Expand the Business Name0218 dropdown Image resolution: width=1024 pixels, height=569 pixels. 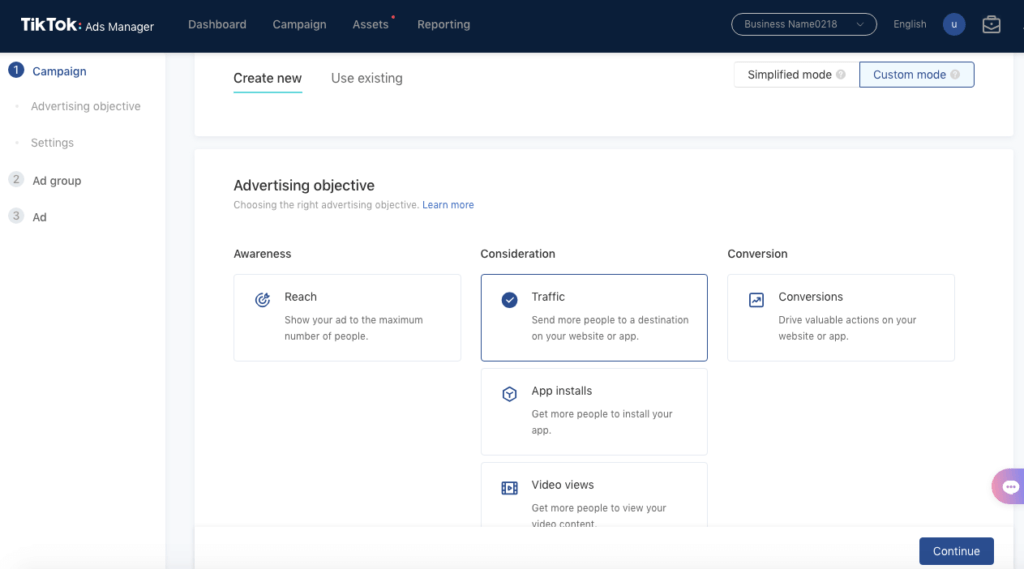tap(804, 25)
